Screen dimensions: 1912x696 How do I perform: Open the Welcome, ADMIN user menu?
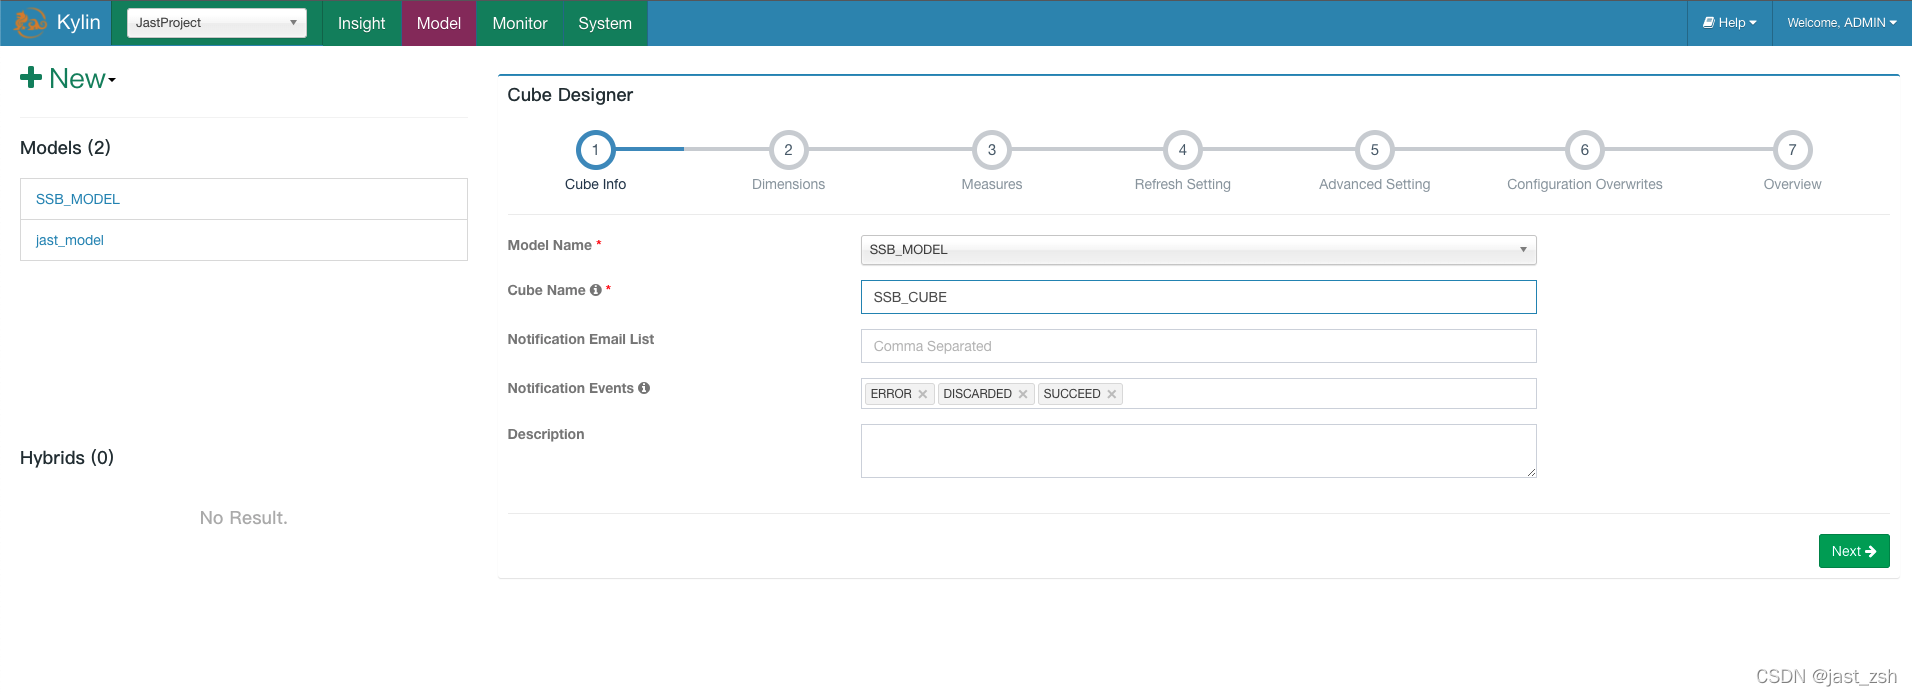point(1842,22)
